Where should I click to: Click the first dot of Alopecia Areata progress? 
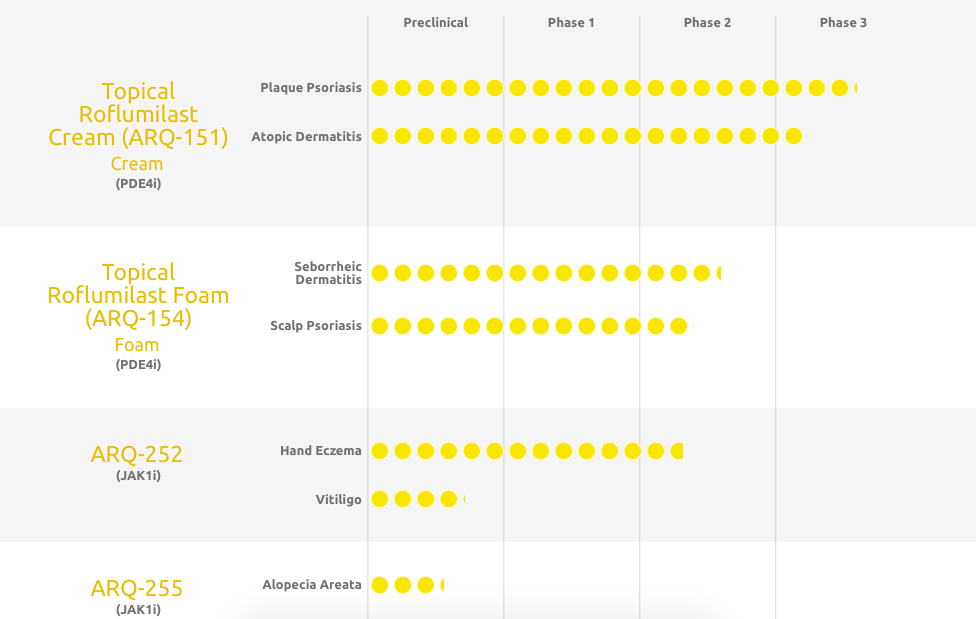point(380,585)
